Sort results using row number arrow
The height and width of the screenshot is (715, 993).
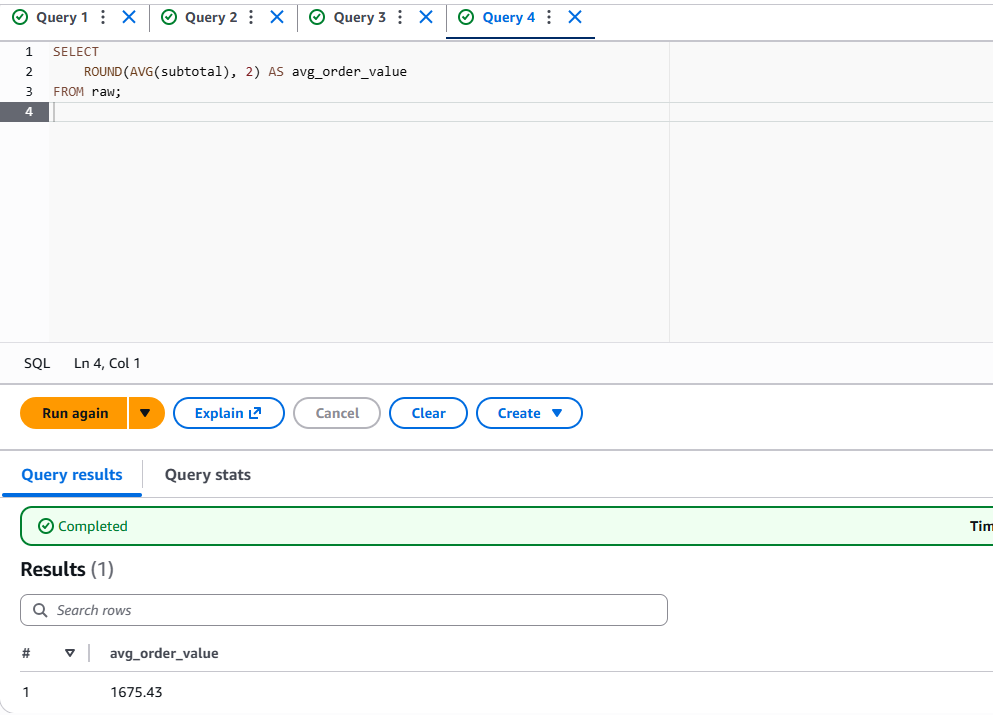click(x=70, y=653)
